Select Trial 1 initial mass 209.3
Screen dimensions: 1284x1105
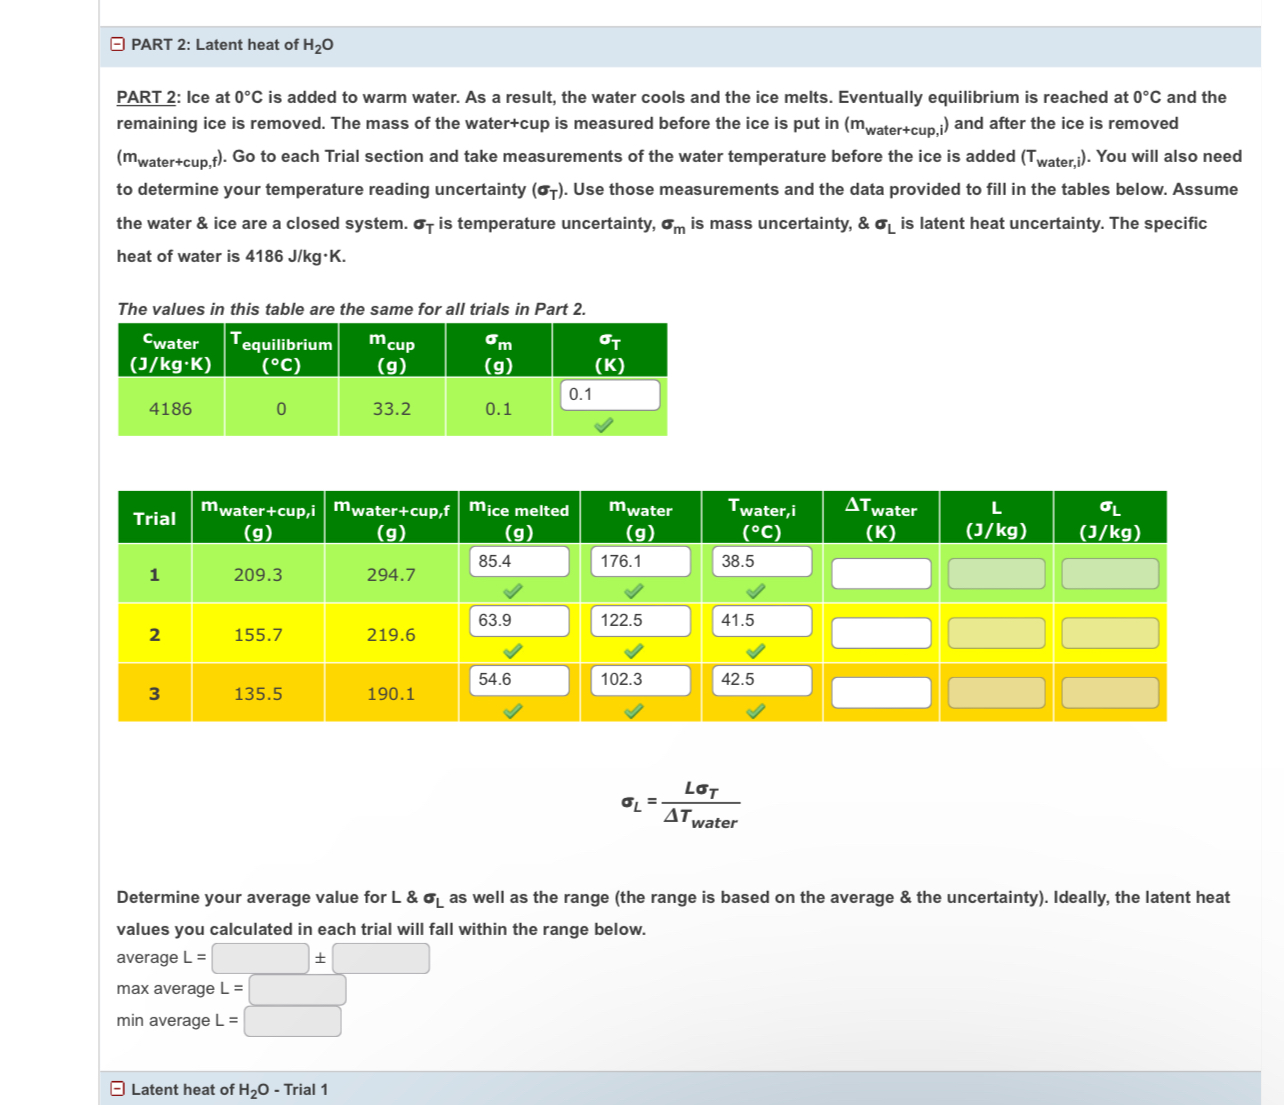click(x=258, y=575)
